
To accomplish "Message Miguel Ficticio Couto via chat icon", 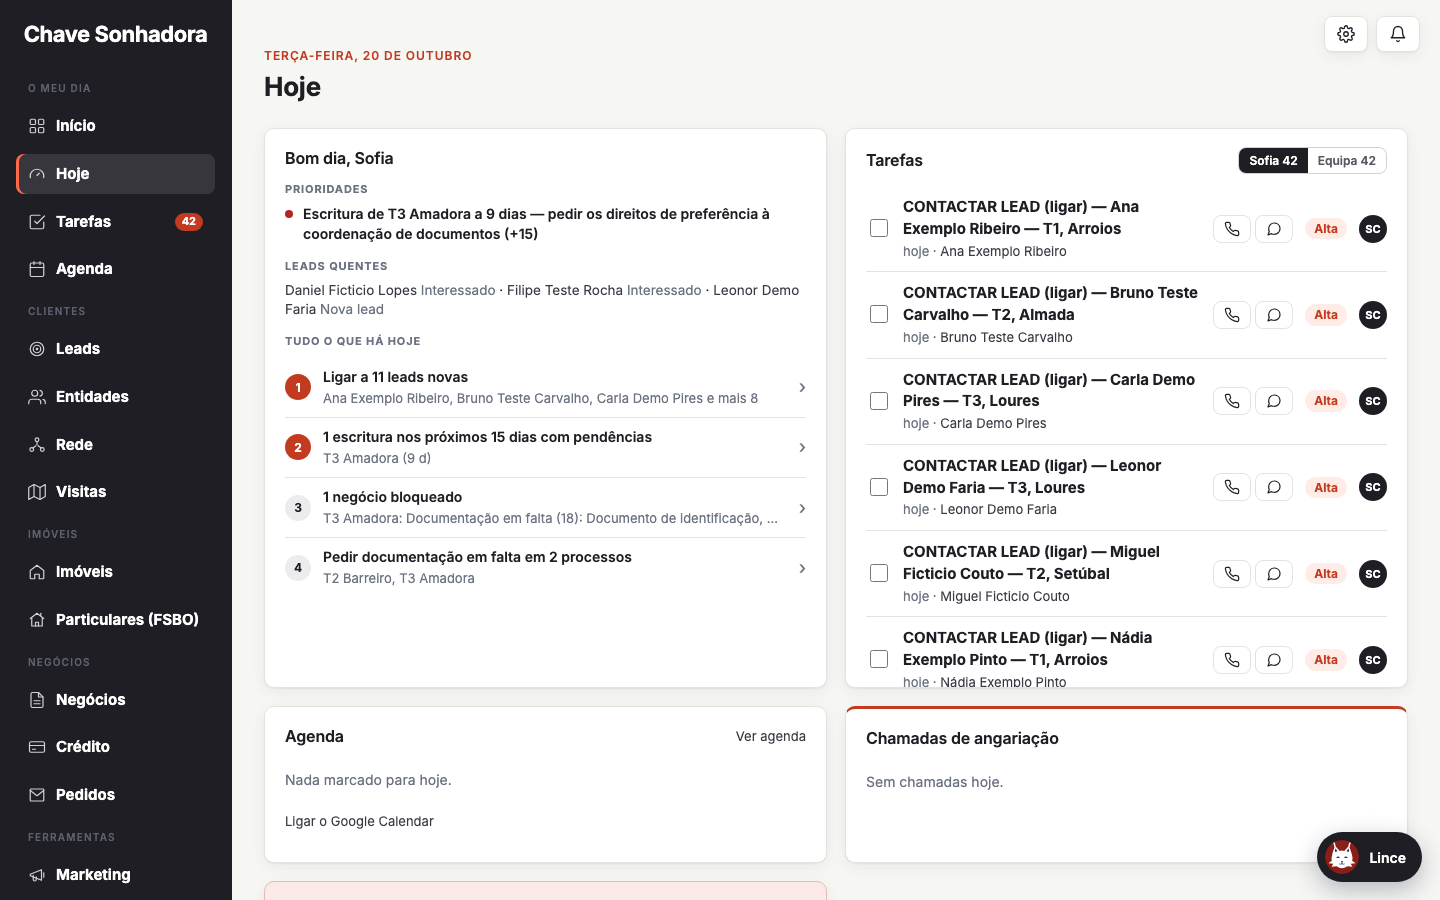I will coord(1274,574).
